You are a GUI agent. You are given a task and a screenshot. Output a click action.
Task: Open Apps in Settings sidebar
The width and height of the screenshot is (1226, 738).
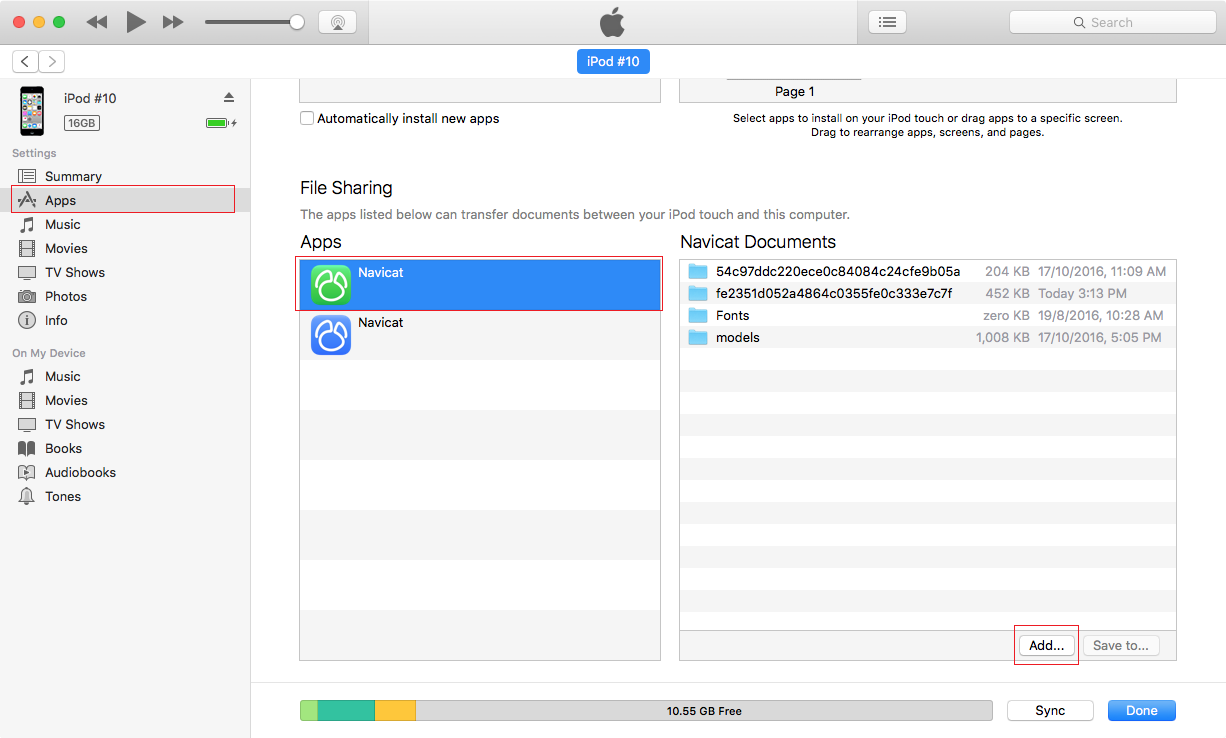click(x=125, y=200)
